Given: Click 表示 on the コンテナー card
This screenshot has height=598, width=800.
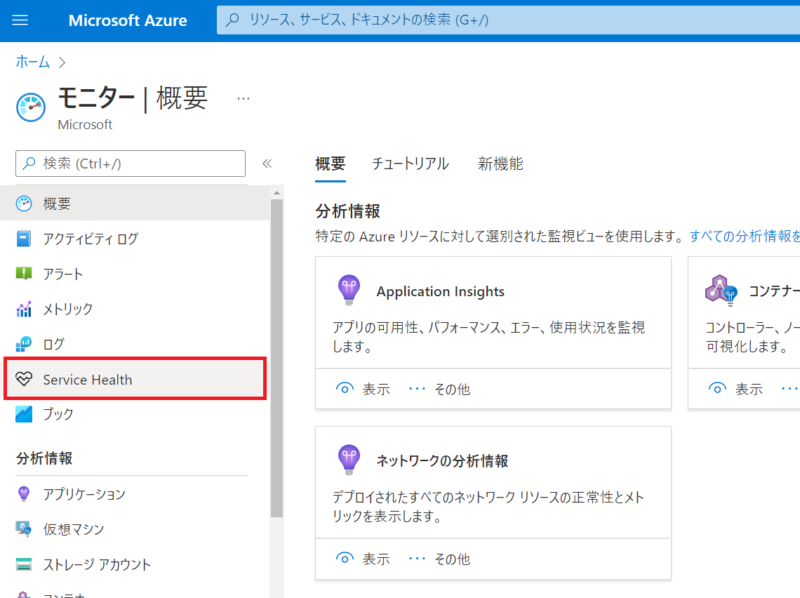Looking at the screenshot, I should [748, 389].
